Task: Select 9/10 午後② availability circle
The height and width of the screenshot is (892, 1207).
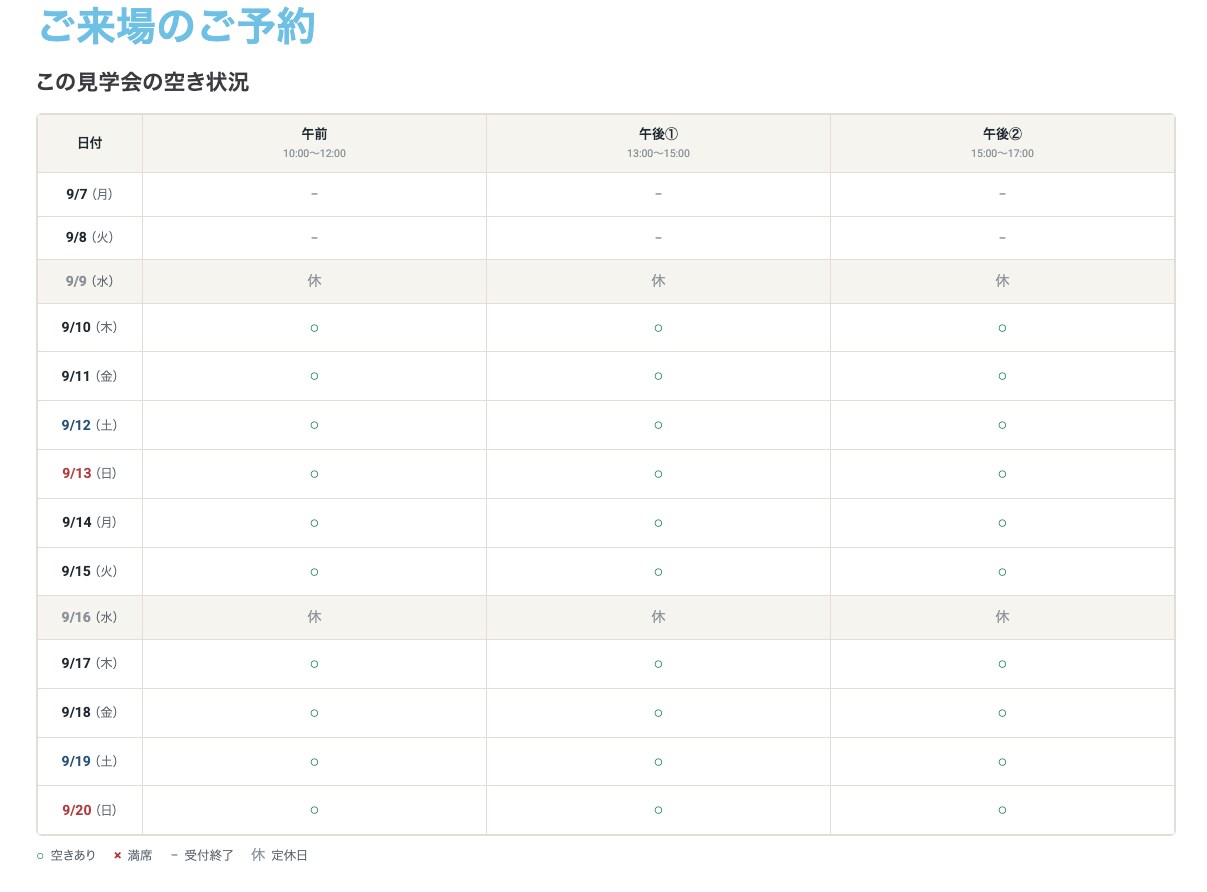Action: (1002, 328)
